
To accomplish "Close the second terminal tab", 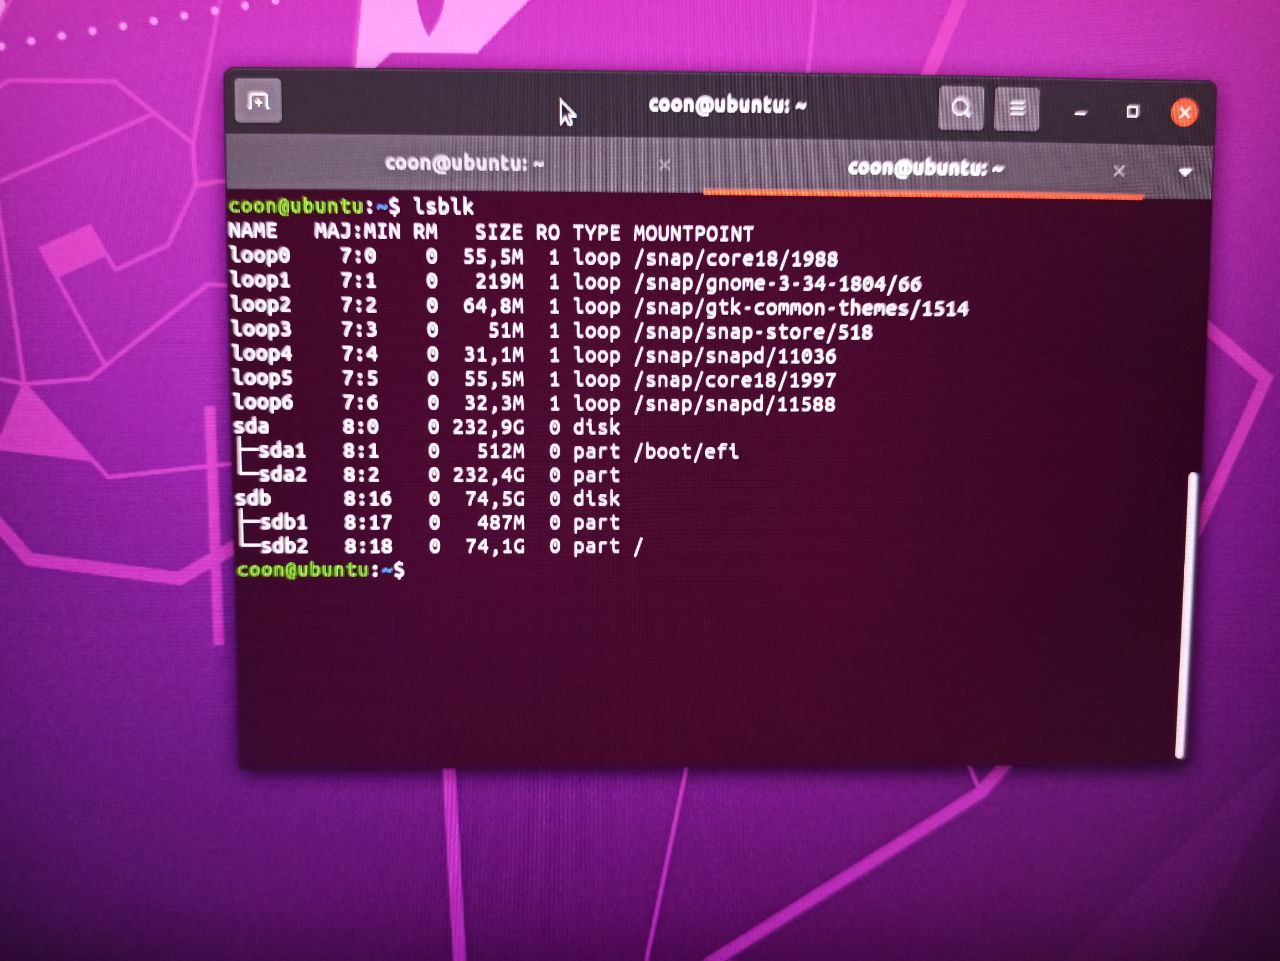I will (1119, 171).
